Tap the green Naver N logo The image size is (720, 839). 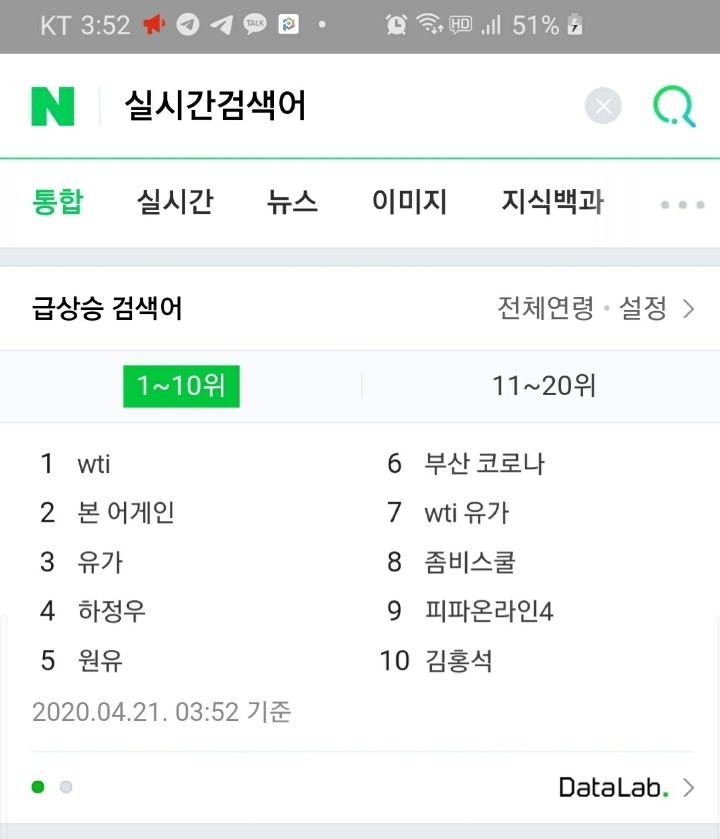click(x=53, y=106)
